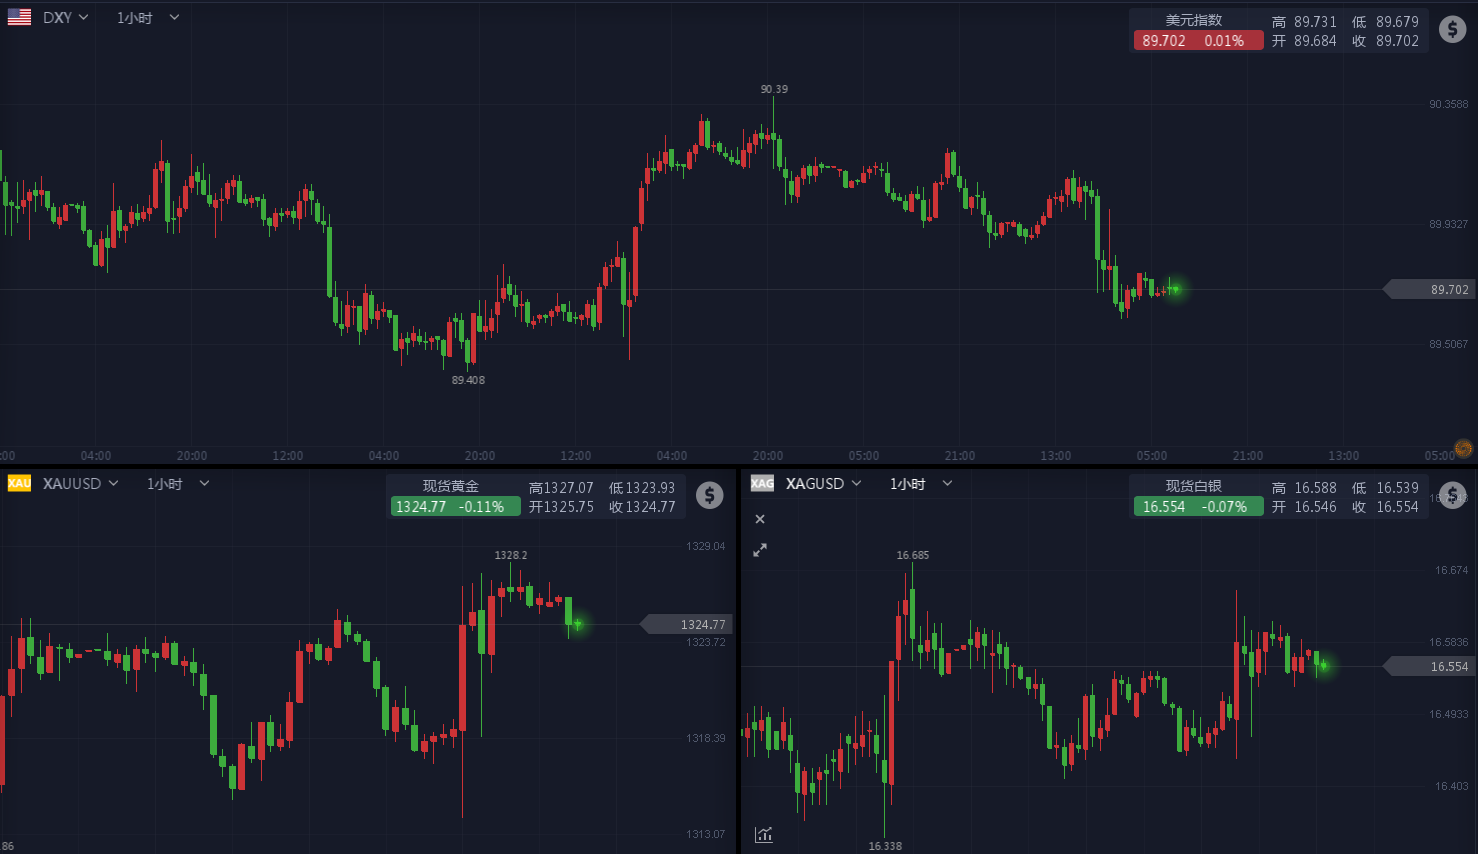Click the 16.403 label on silver price axis

1452,786
